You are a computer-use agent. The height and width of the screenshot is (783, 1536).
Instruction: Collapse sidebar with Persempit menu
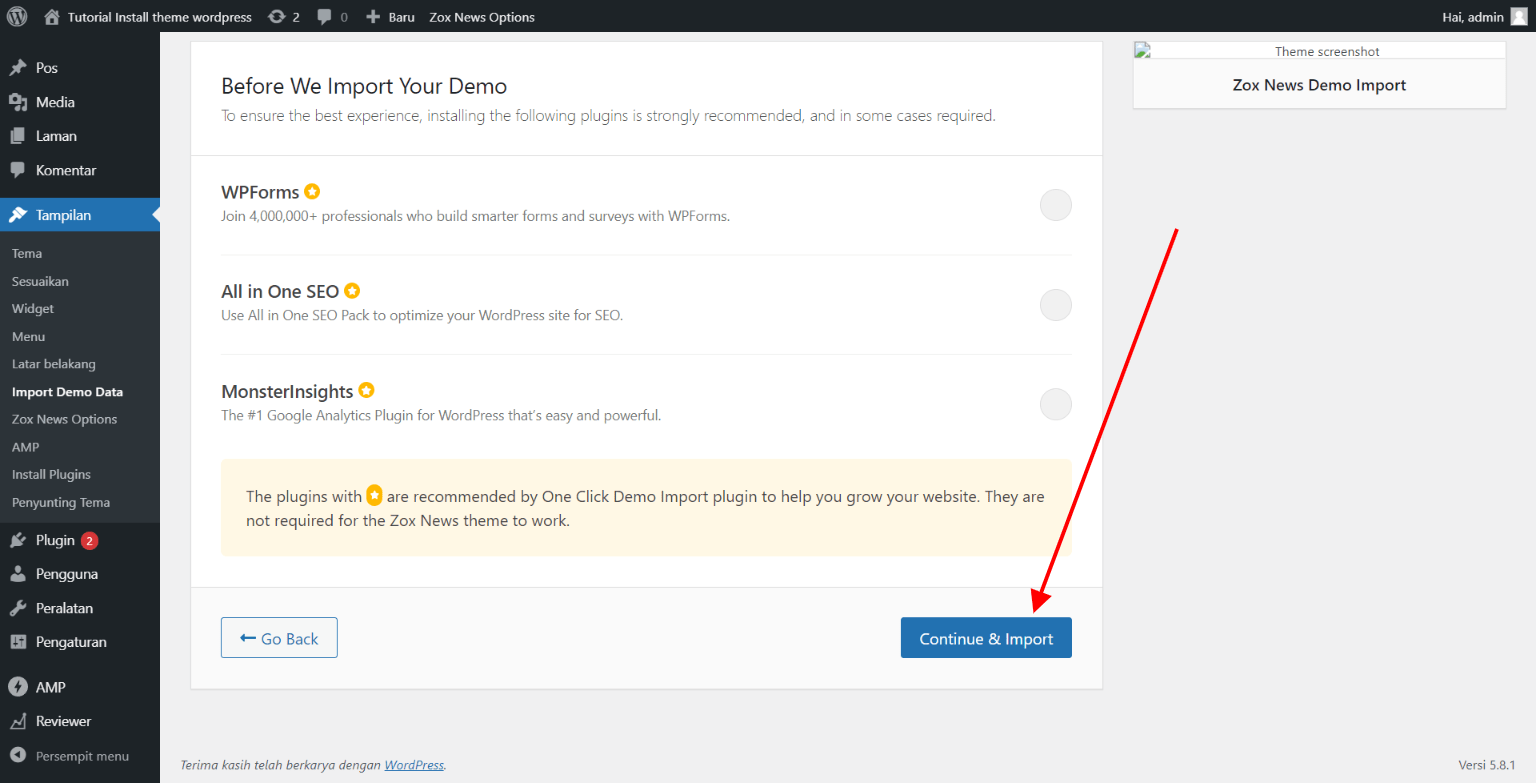[81, 756]
